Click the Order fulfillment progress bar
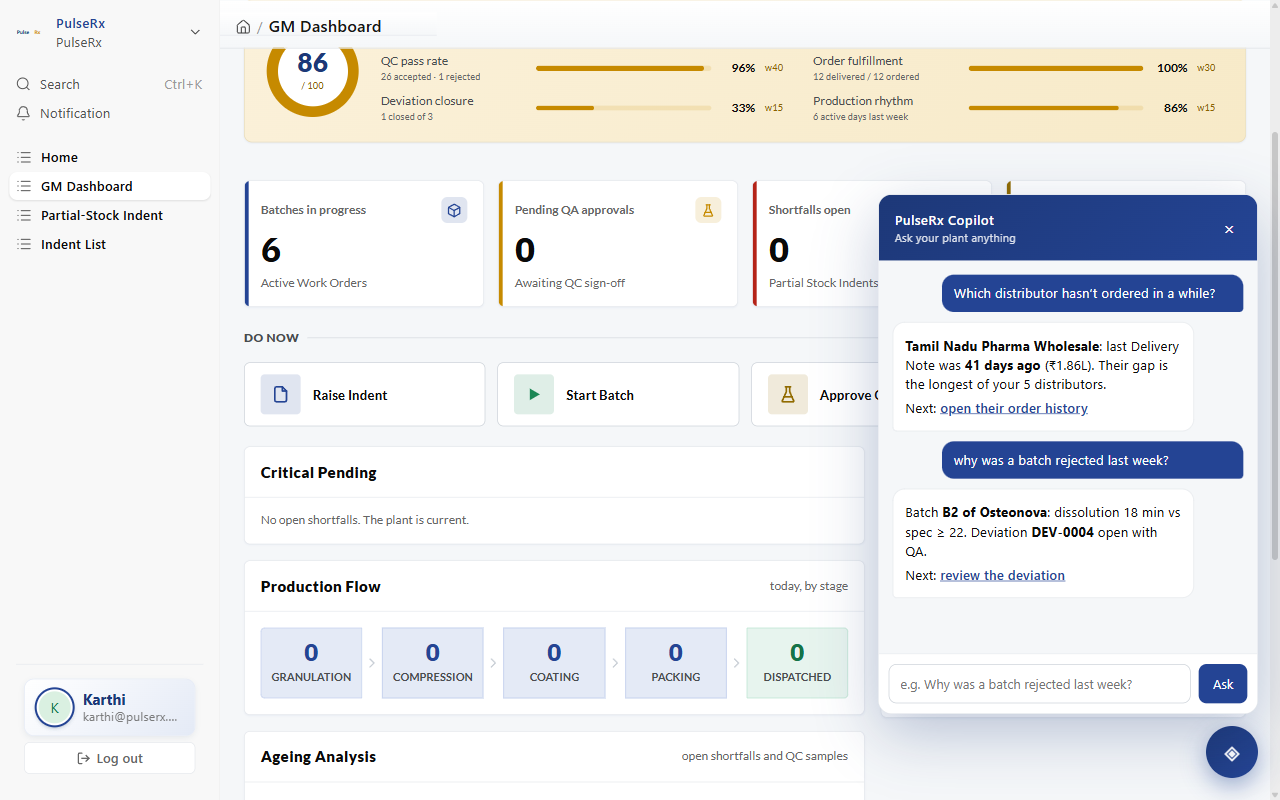Image resolution: width=1280 pixels, height=800 pixels. (x=1056, y=68)
